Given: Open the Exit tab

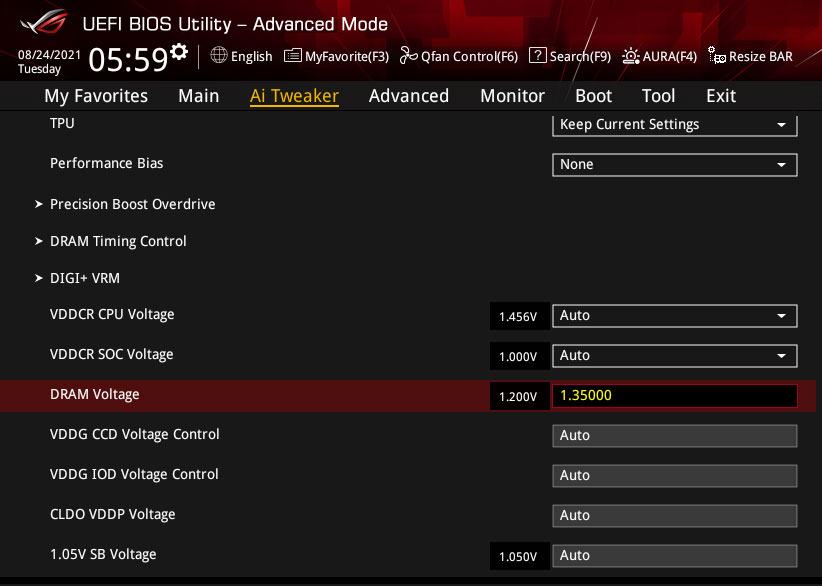Looking at the screenshot, I should tap(721, 96).
